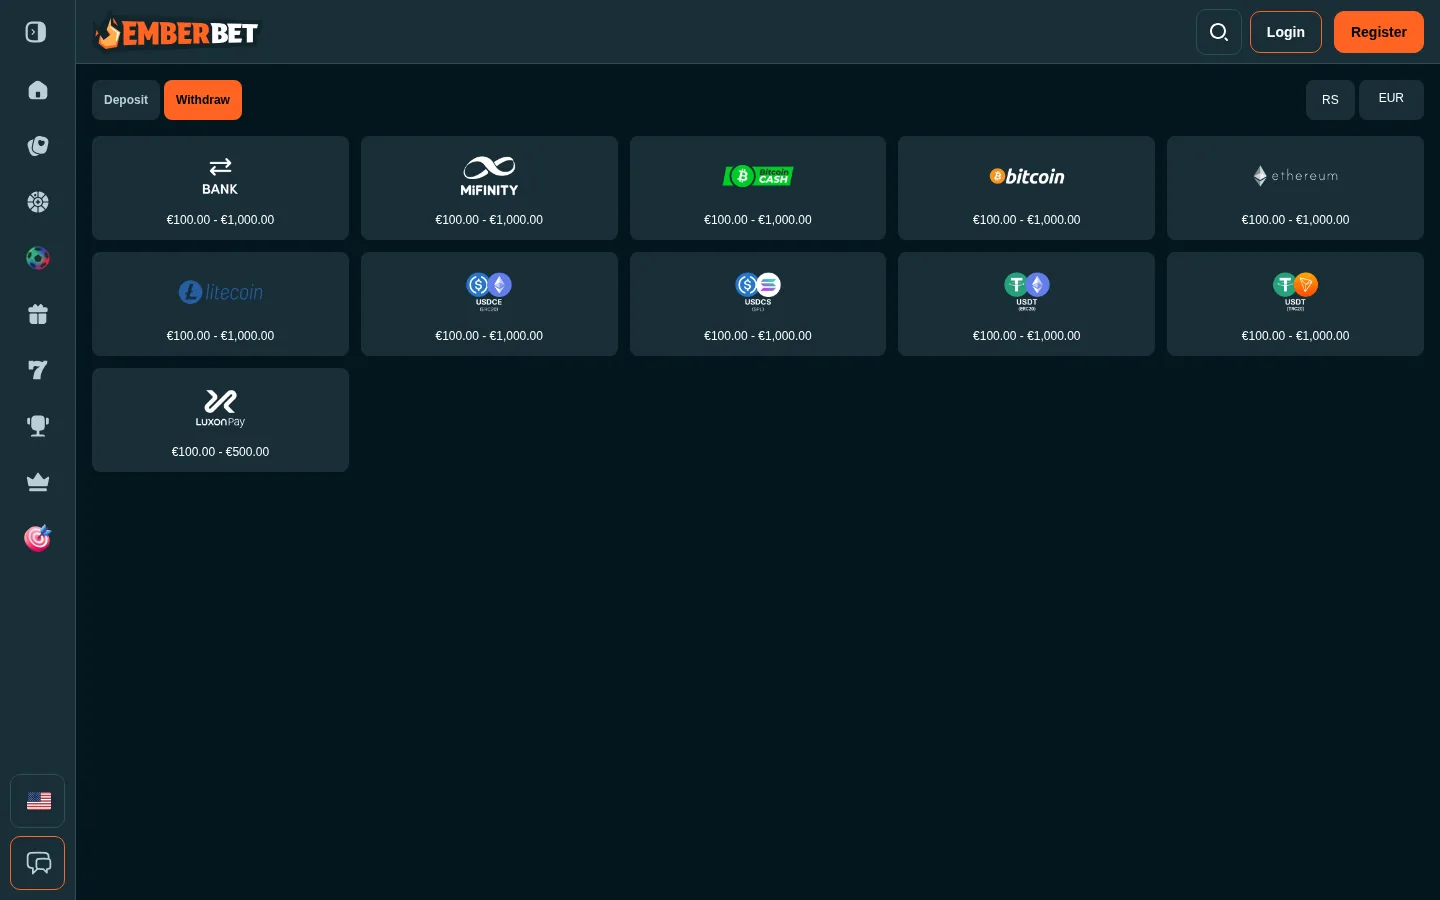This screenshot has width=1440, height=900.
Task: Select the Withdraw tab
Action: coord(203,100)
